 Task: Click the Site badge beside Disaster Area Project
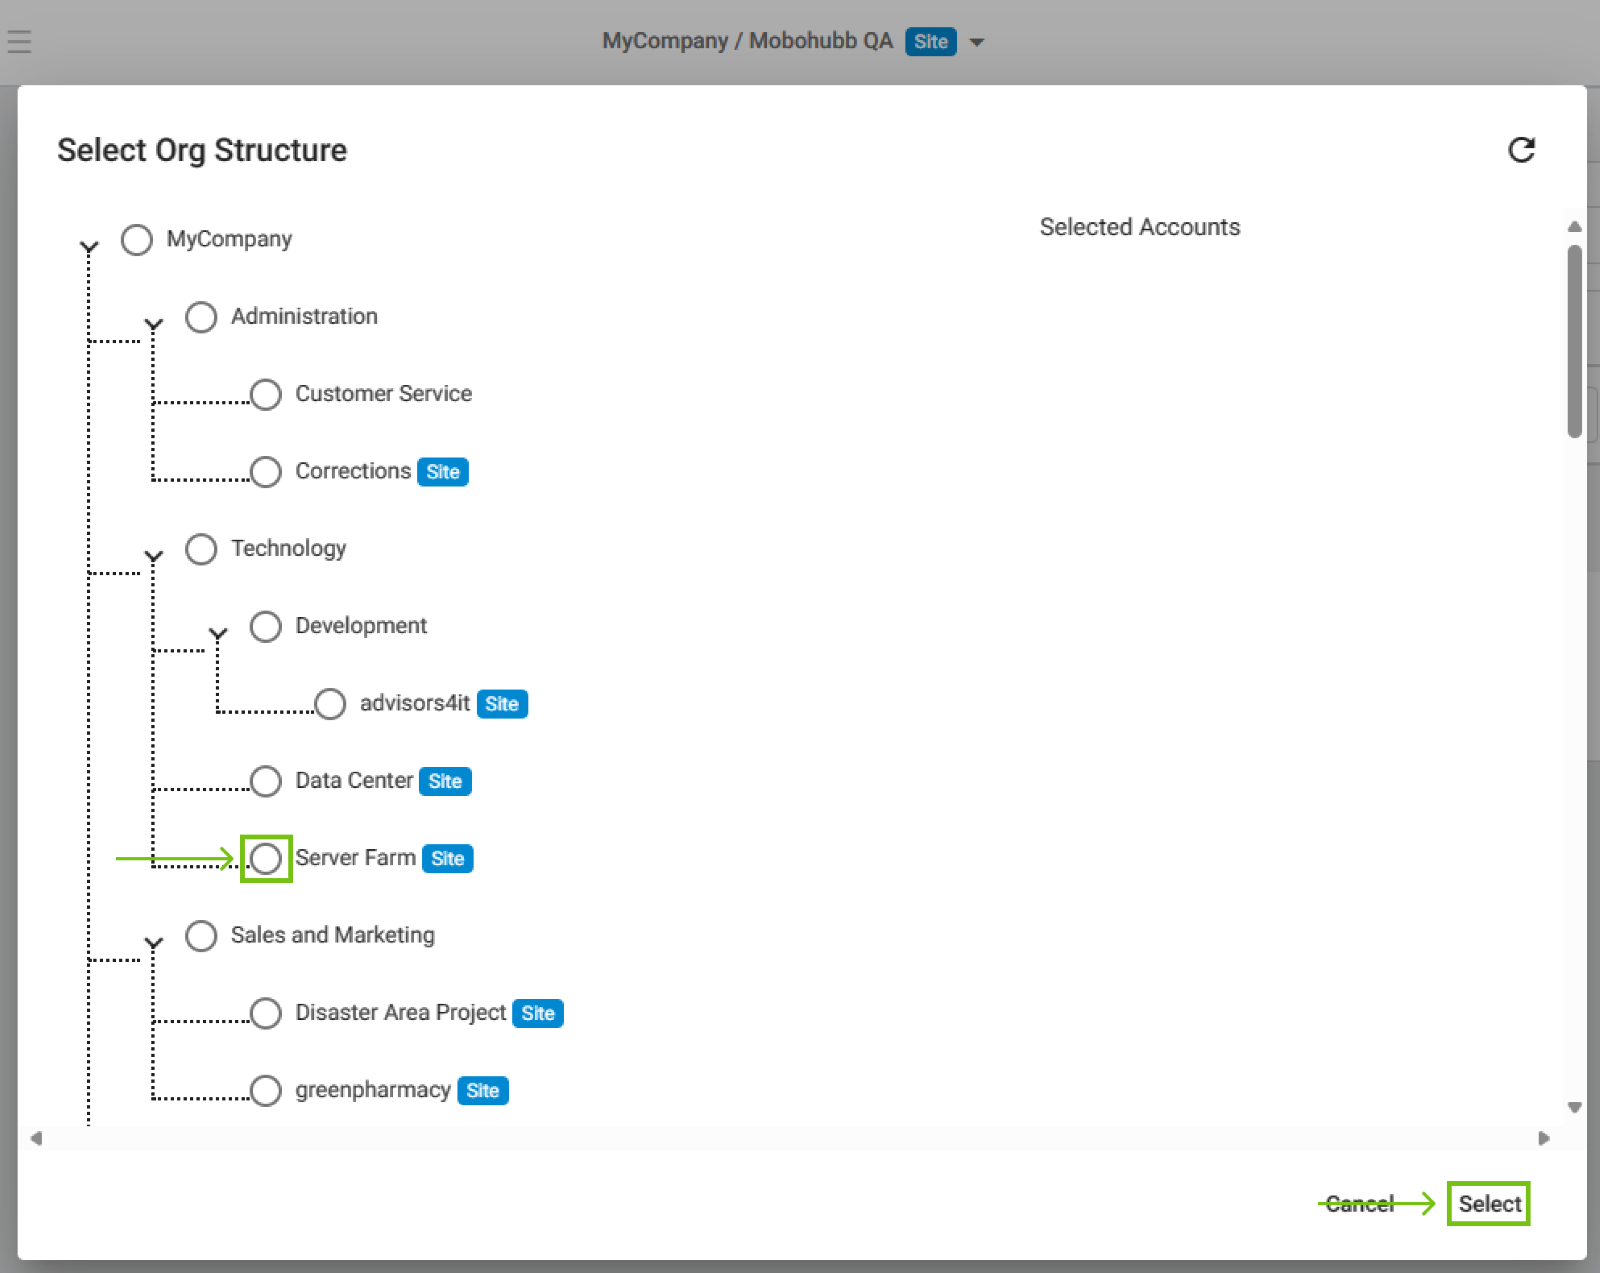[537, 1013]
